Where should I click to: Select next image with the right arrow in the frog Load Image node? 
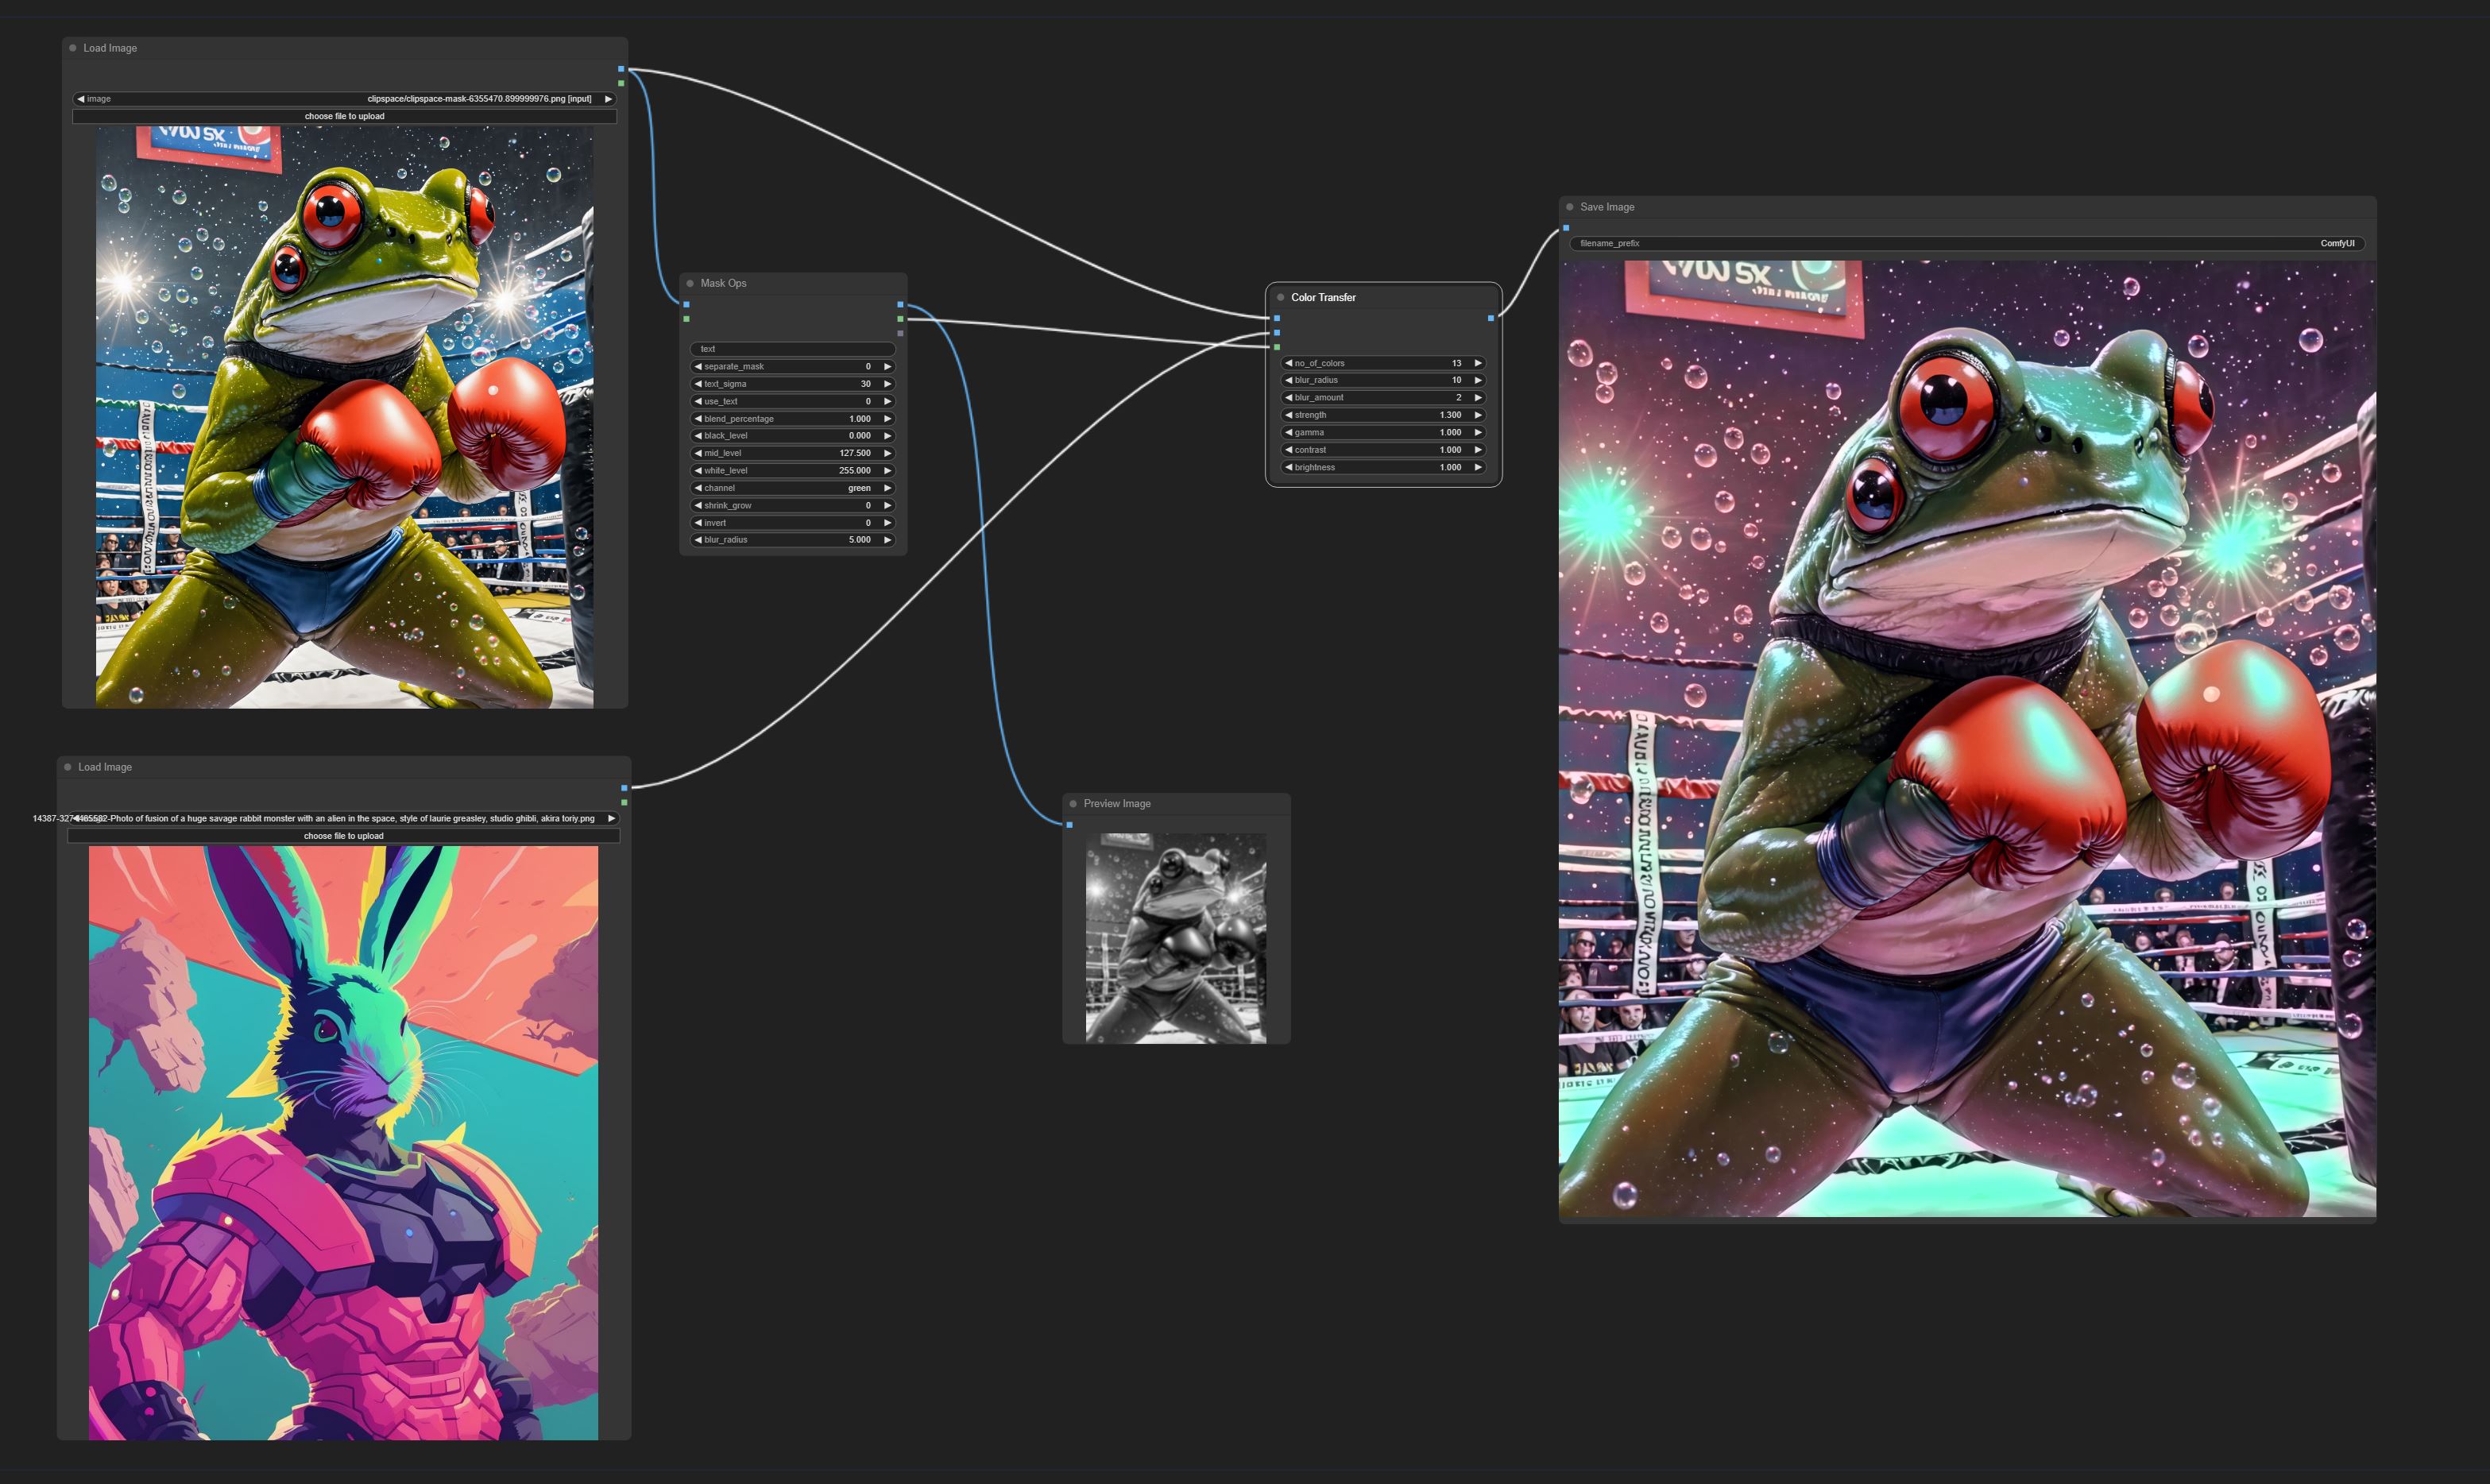(607, 99)
